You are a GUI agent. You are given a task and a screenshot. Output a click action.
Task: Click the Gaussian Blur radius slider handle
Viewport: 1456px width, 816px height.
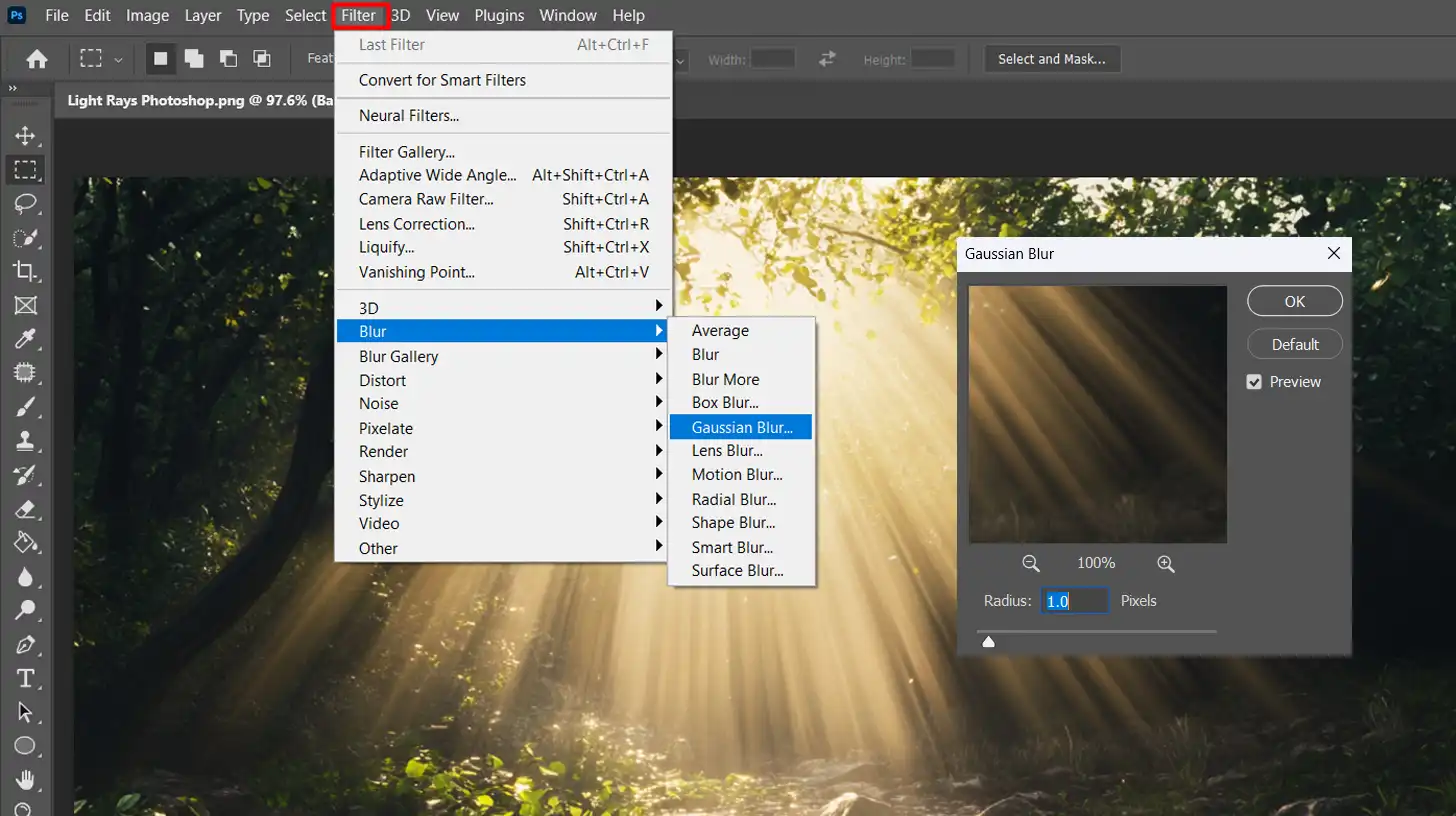point(989,642)
